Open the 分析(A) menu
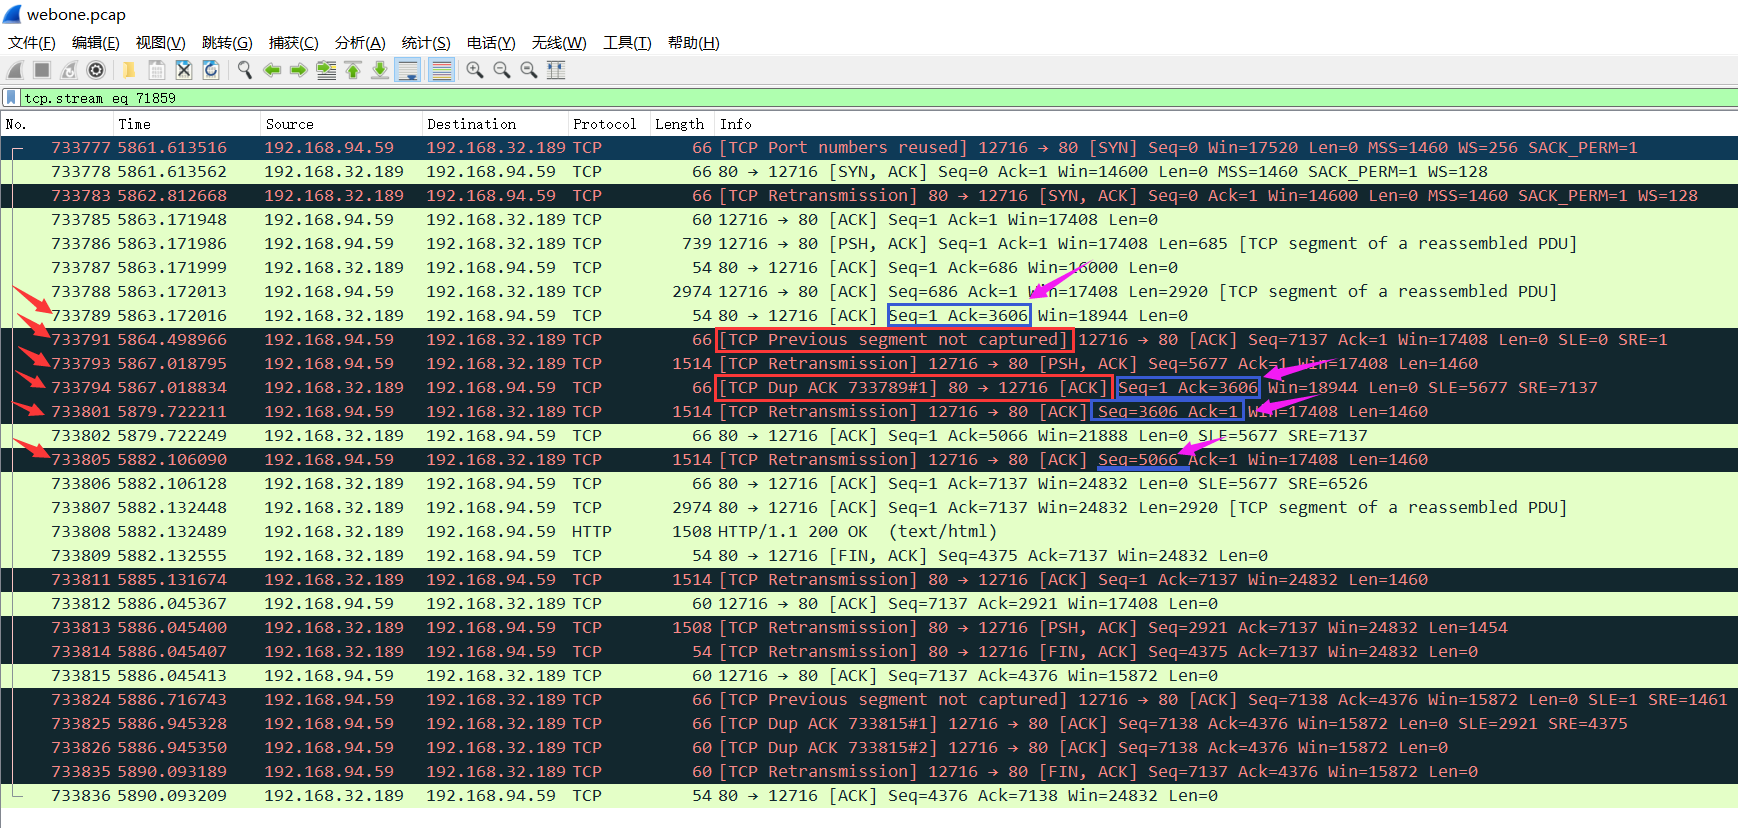1738x828 pixels. click(359, 43)
